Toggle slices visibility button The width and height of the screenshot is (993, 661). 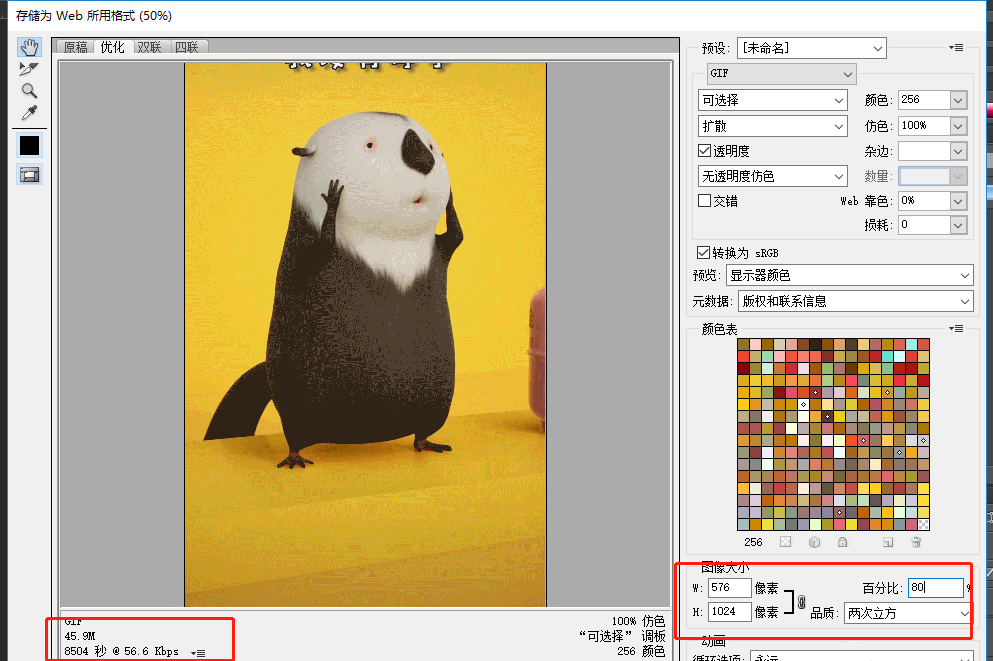29,175
